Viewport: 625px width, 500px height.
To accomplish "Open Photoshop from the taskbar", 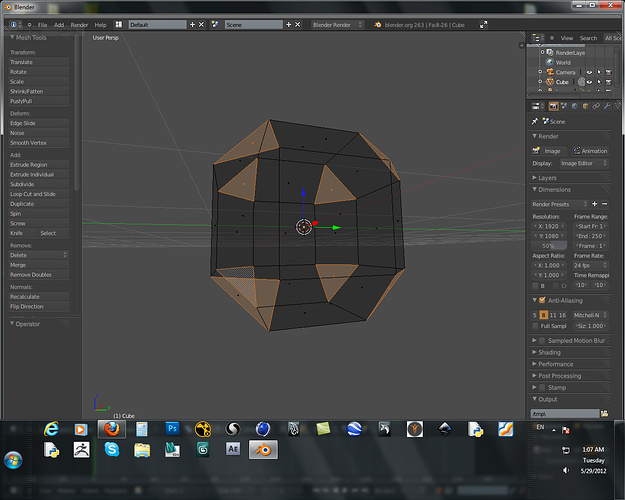I will coord(173,429).
